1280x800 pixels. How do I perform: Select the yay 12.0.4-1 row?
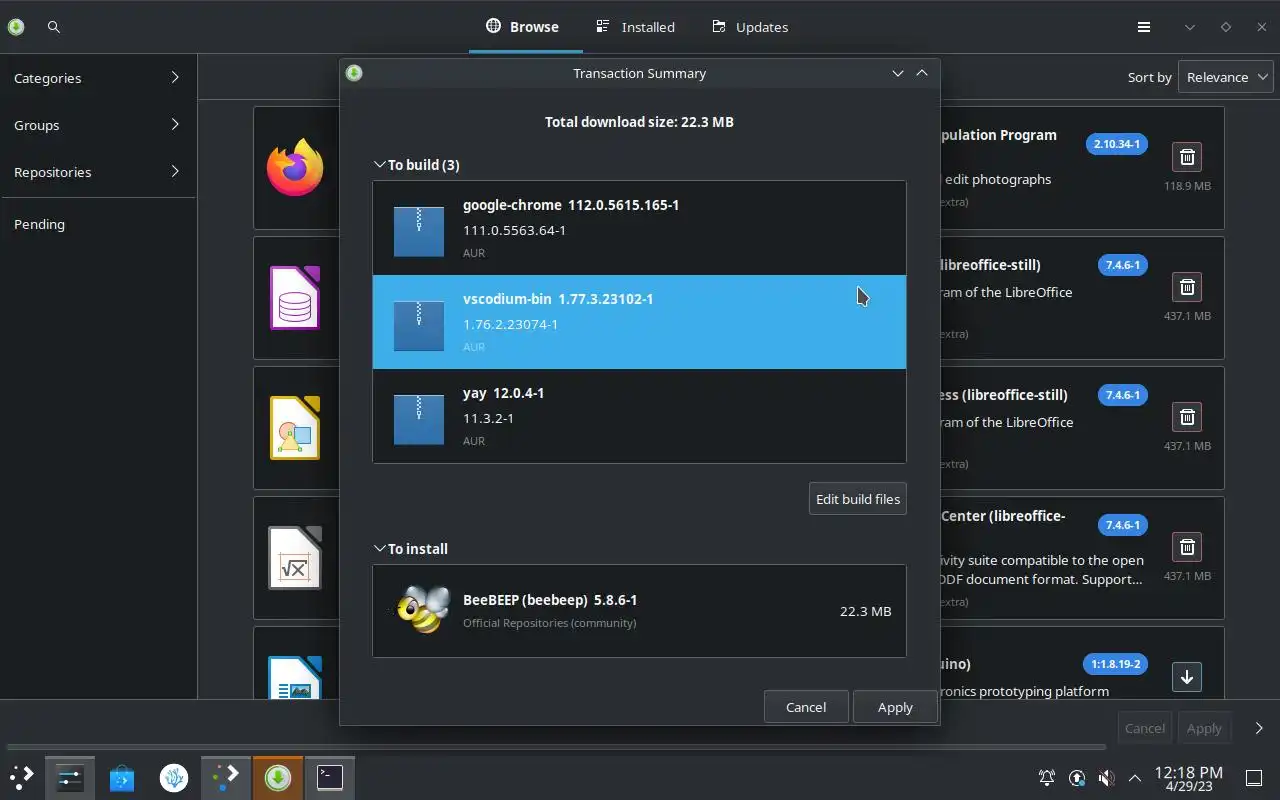[640, 416]
